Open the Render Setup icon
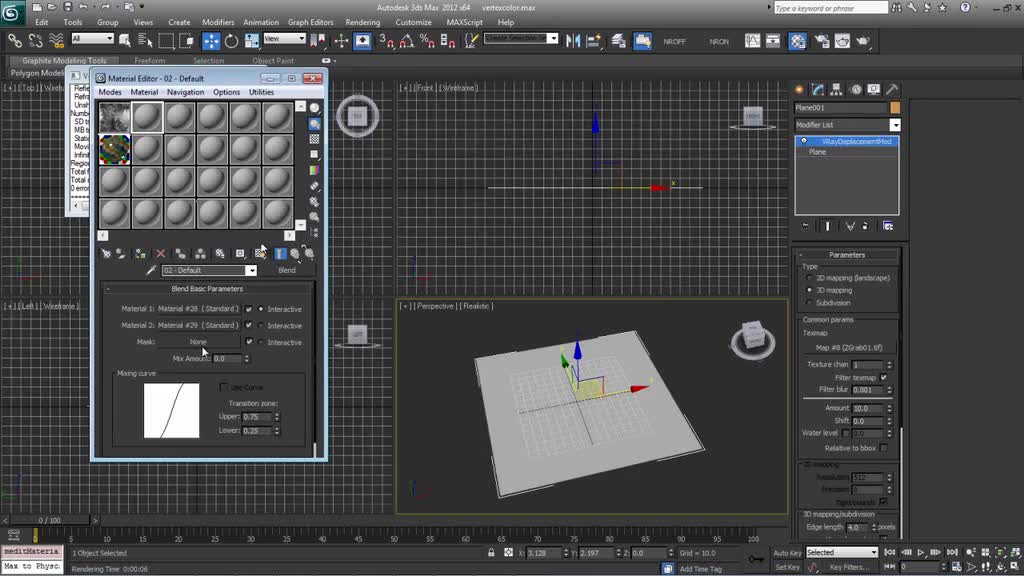The image size is (1024, 576). coord(822,41)
